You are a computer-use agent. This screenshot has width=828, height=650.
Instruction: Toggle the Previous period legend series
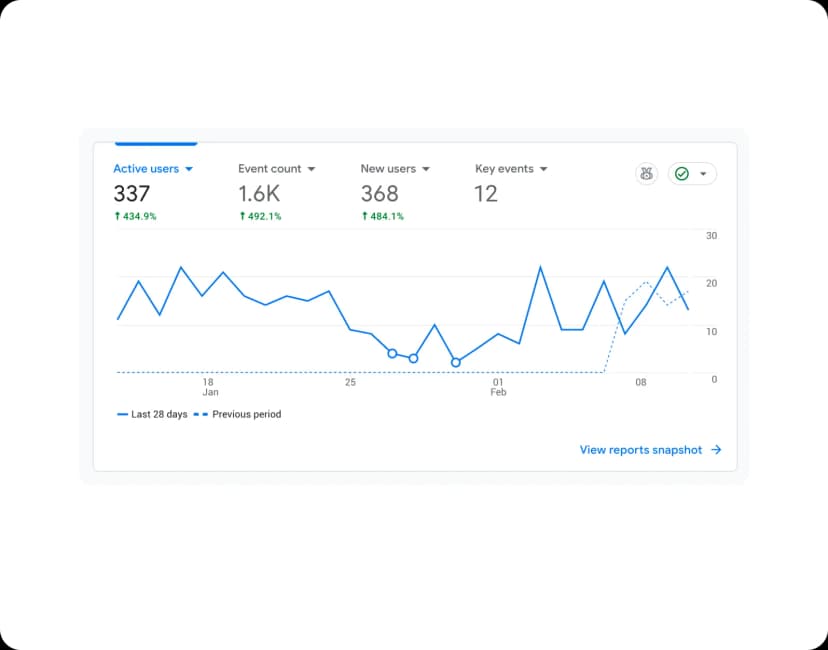click(x=238, y=414)
